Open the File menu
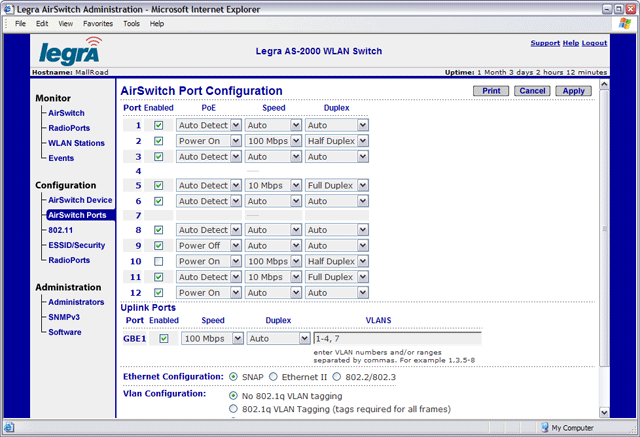Viewport: 640px width, 437px height. coord(20,24)
